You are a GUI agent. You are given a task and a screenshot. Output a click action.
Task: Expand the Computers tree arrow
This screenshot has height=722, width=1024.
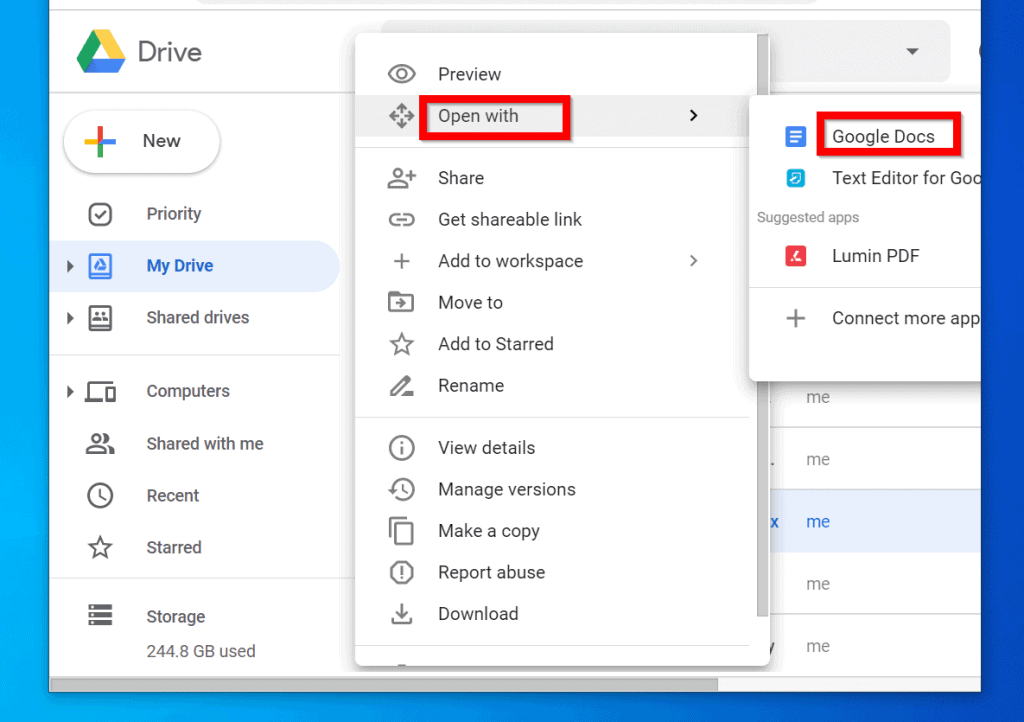pos(70,392)
